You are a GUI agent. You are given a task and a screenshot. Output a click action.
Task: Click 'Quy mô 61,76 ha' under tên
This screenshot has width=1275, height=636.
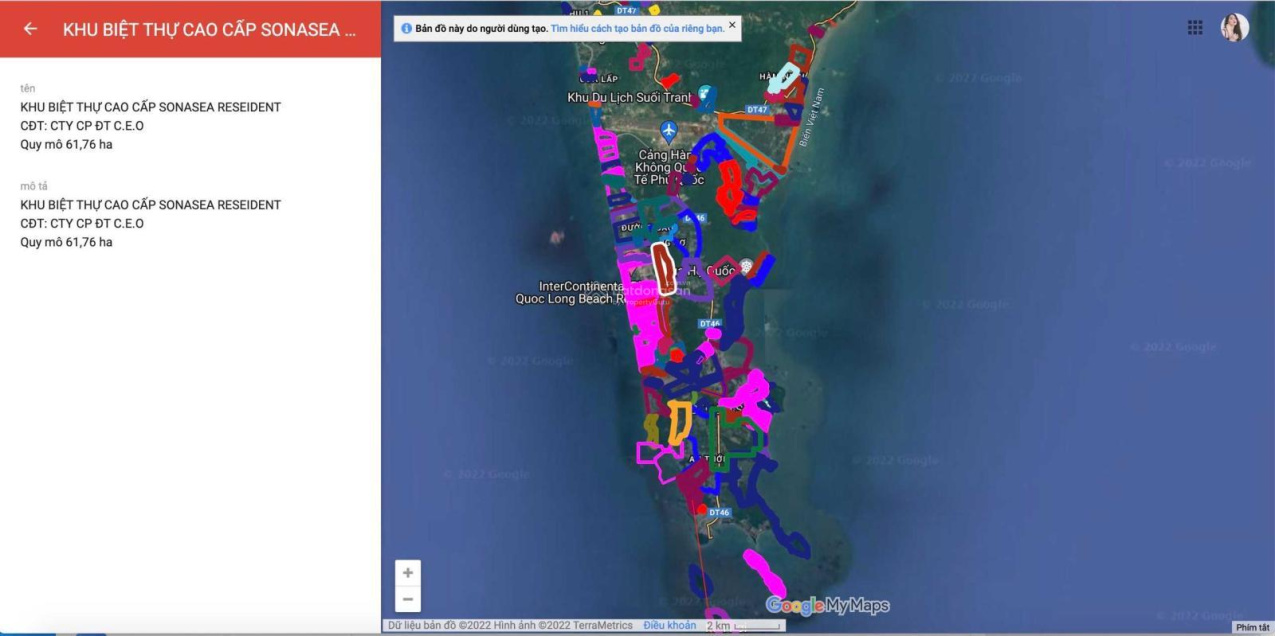coord(66,144)
